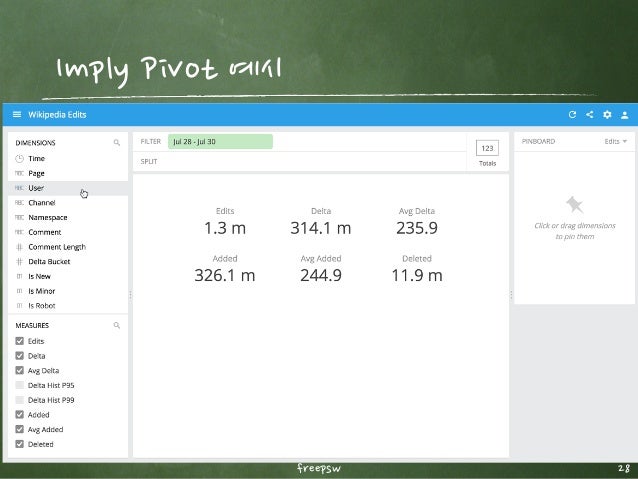Viewport: 638px width, 479px height.
Task: Select the Page dimension
Action: [68, 173]
